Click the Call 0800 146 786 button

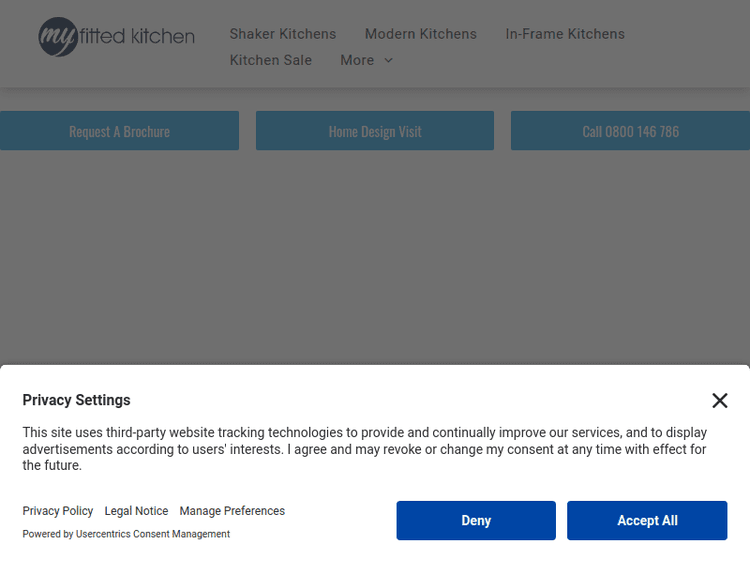(630, 131)
